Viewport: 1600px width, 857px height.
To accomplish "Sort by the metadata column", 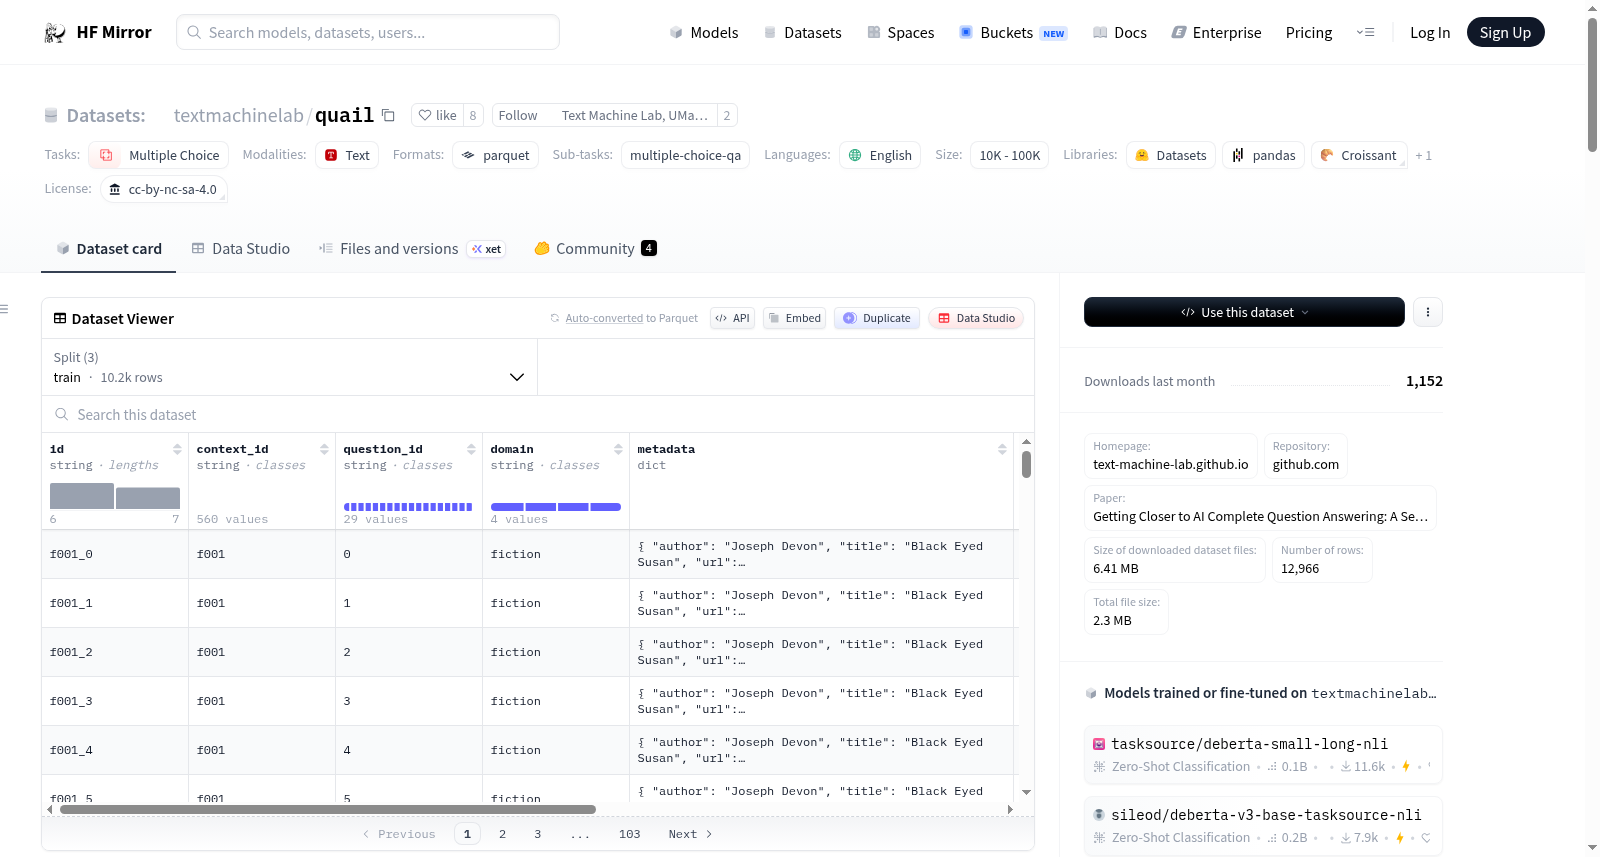I will [x=1002, y=450].
